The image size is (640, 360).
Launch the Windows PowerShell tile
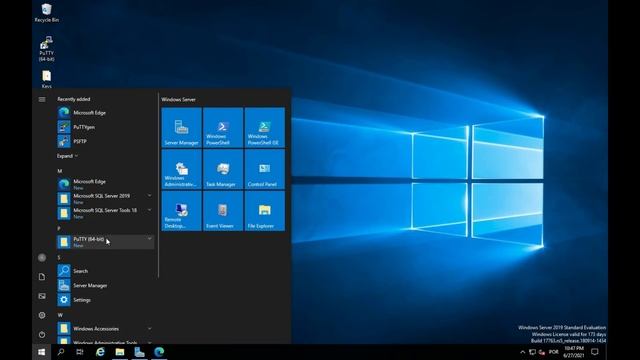click(x=223, y=128)
